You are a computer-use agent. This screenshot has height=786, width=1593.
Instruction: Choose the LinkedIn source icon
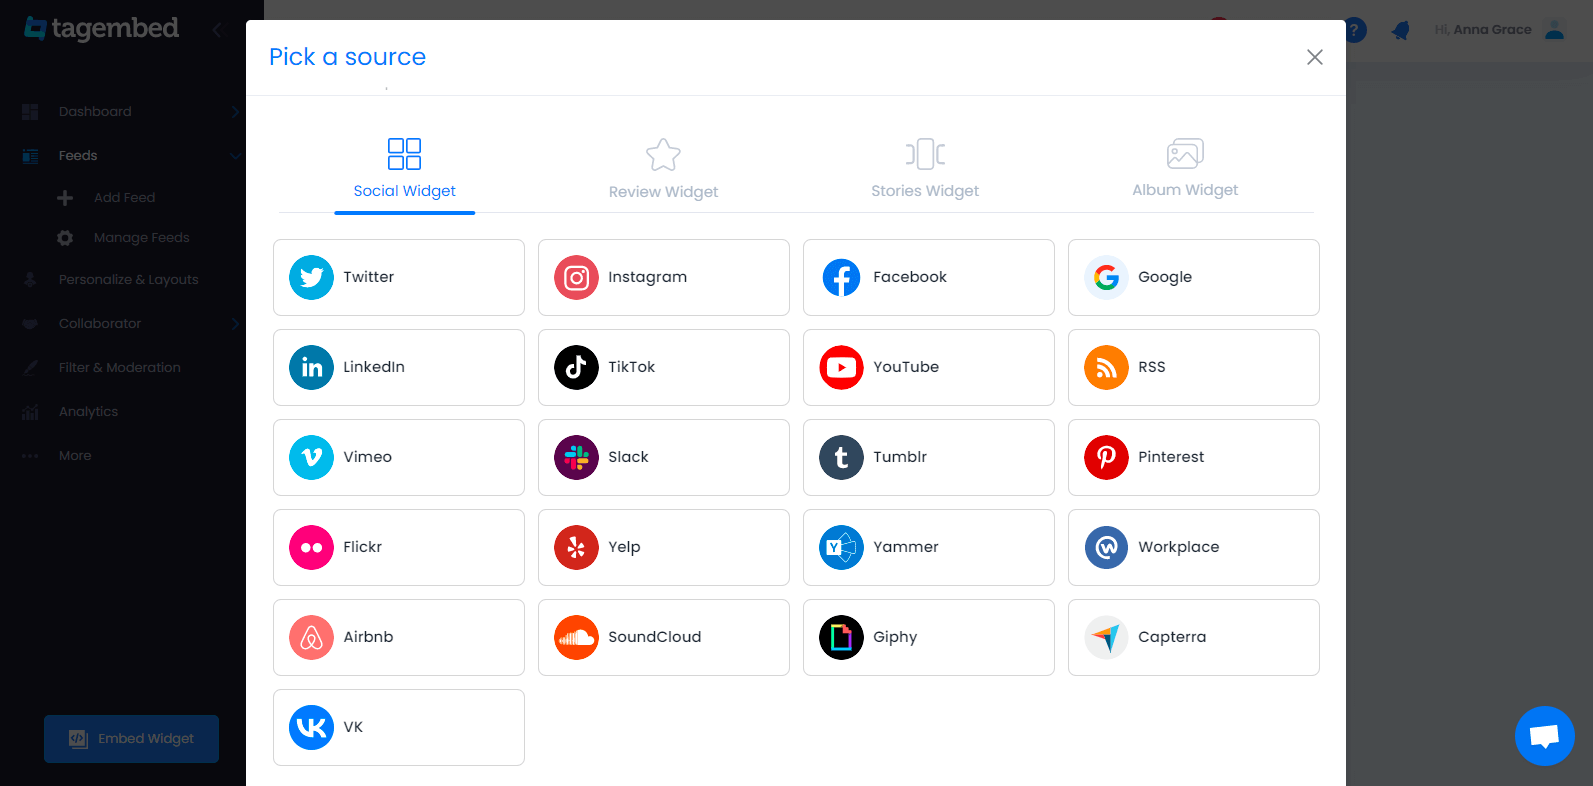311,367
